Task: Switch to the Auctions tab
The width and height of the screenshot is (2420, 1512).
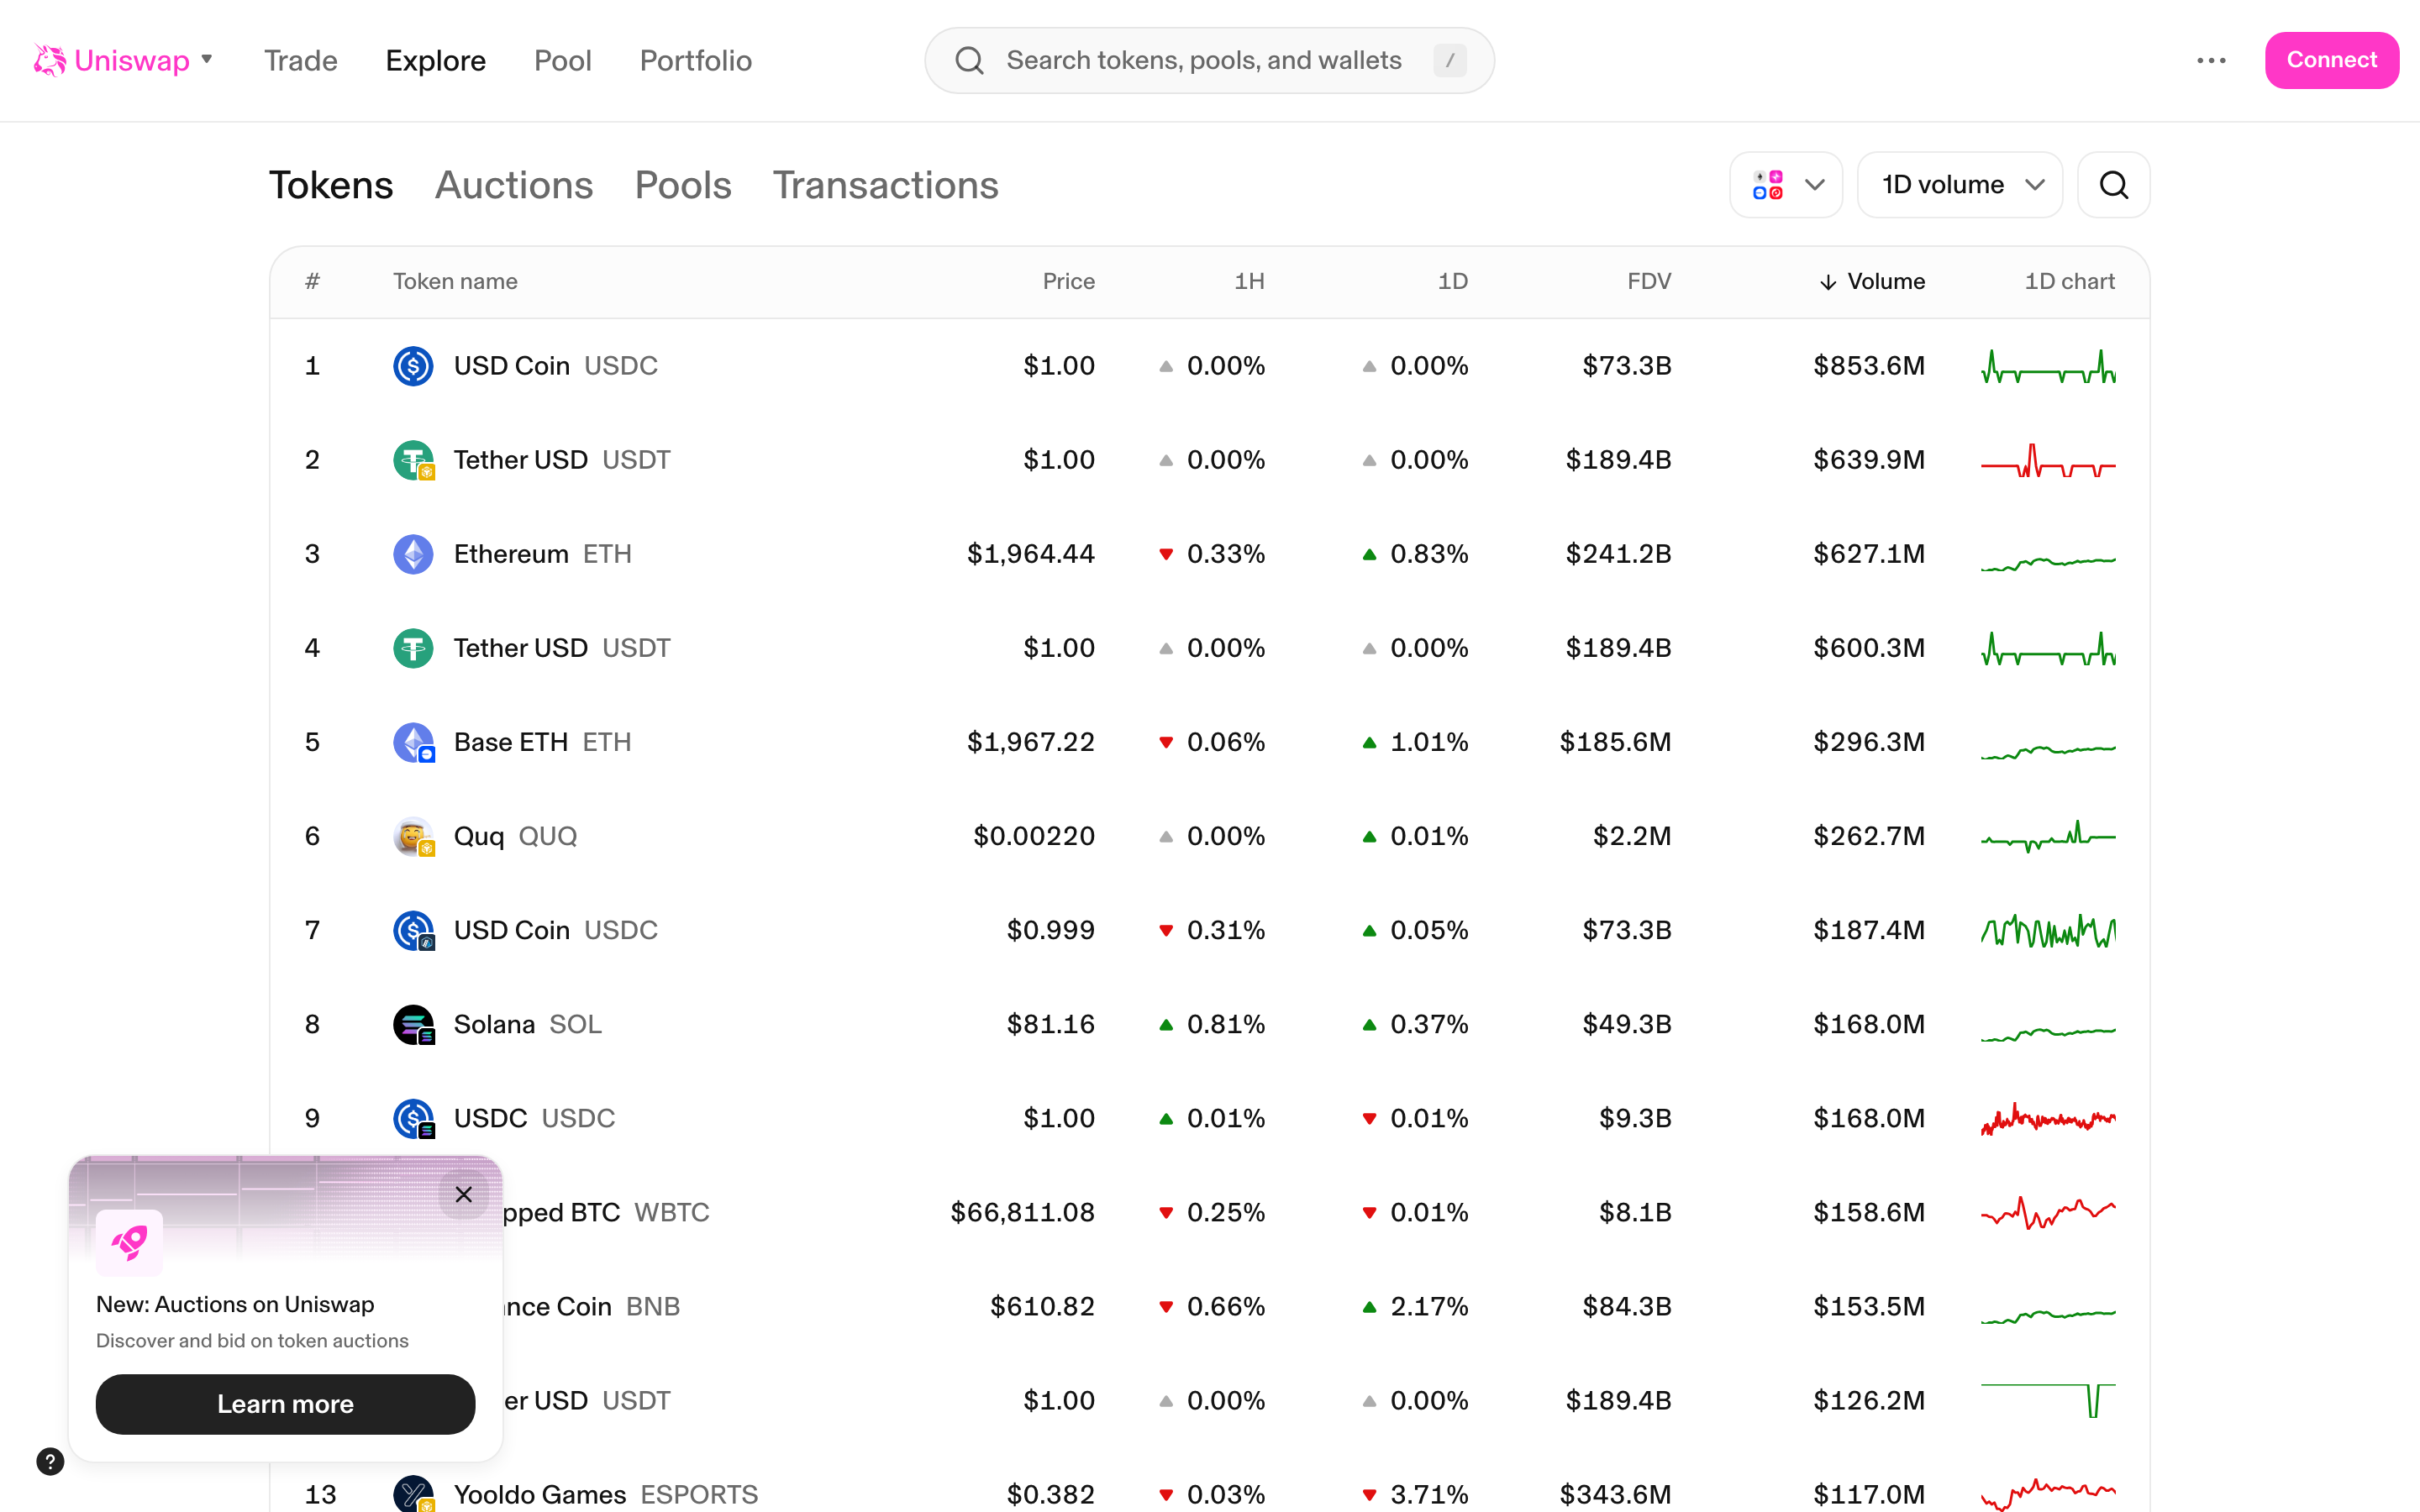Action: (514, 185)
